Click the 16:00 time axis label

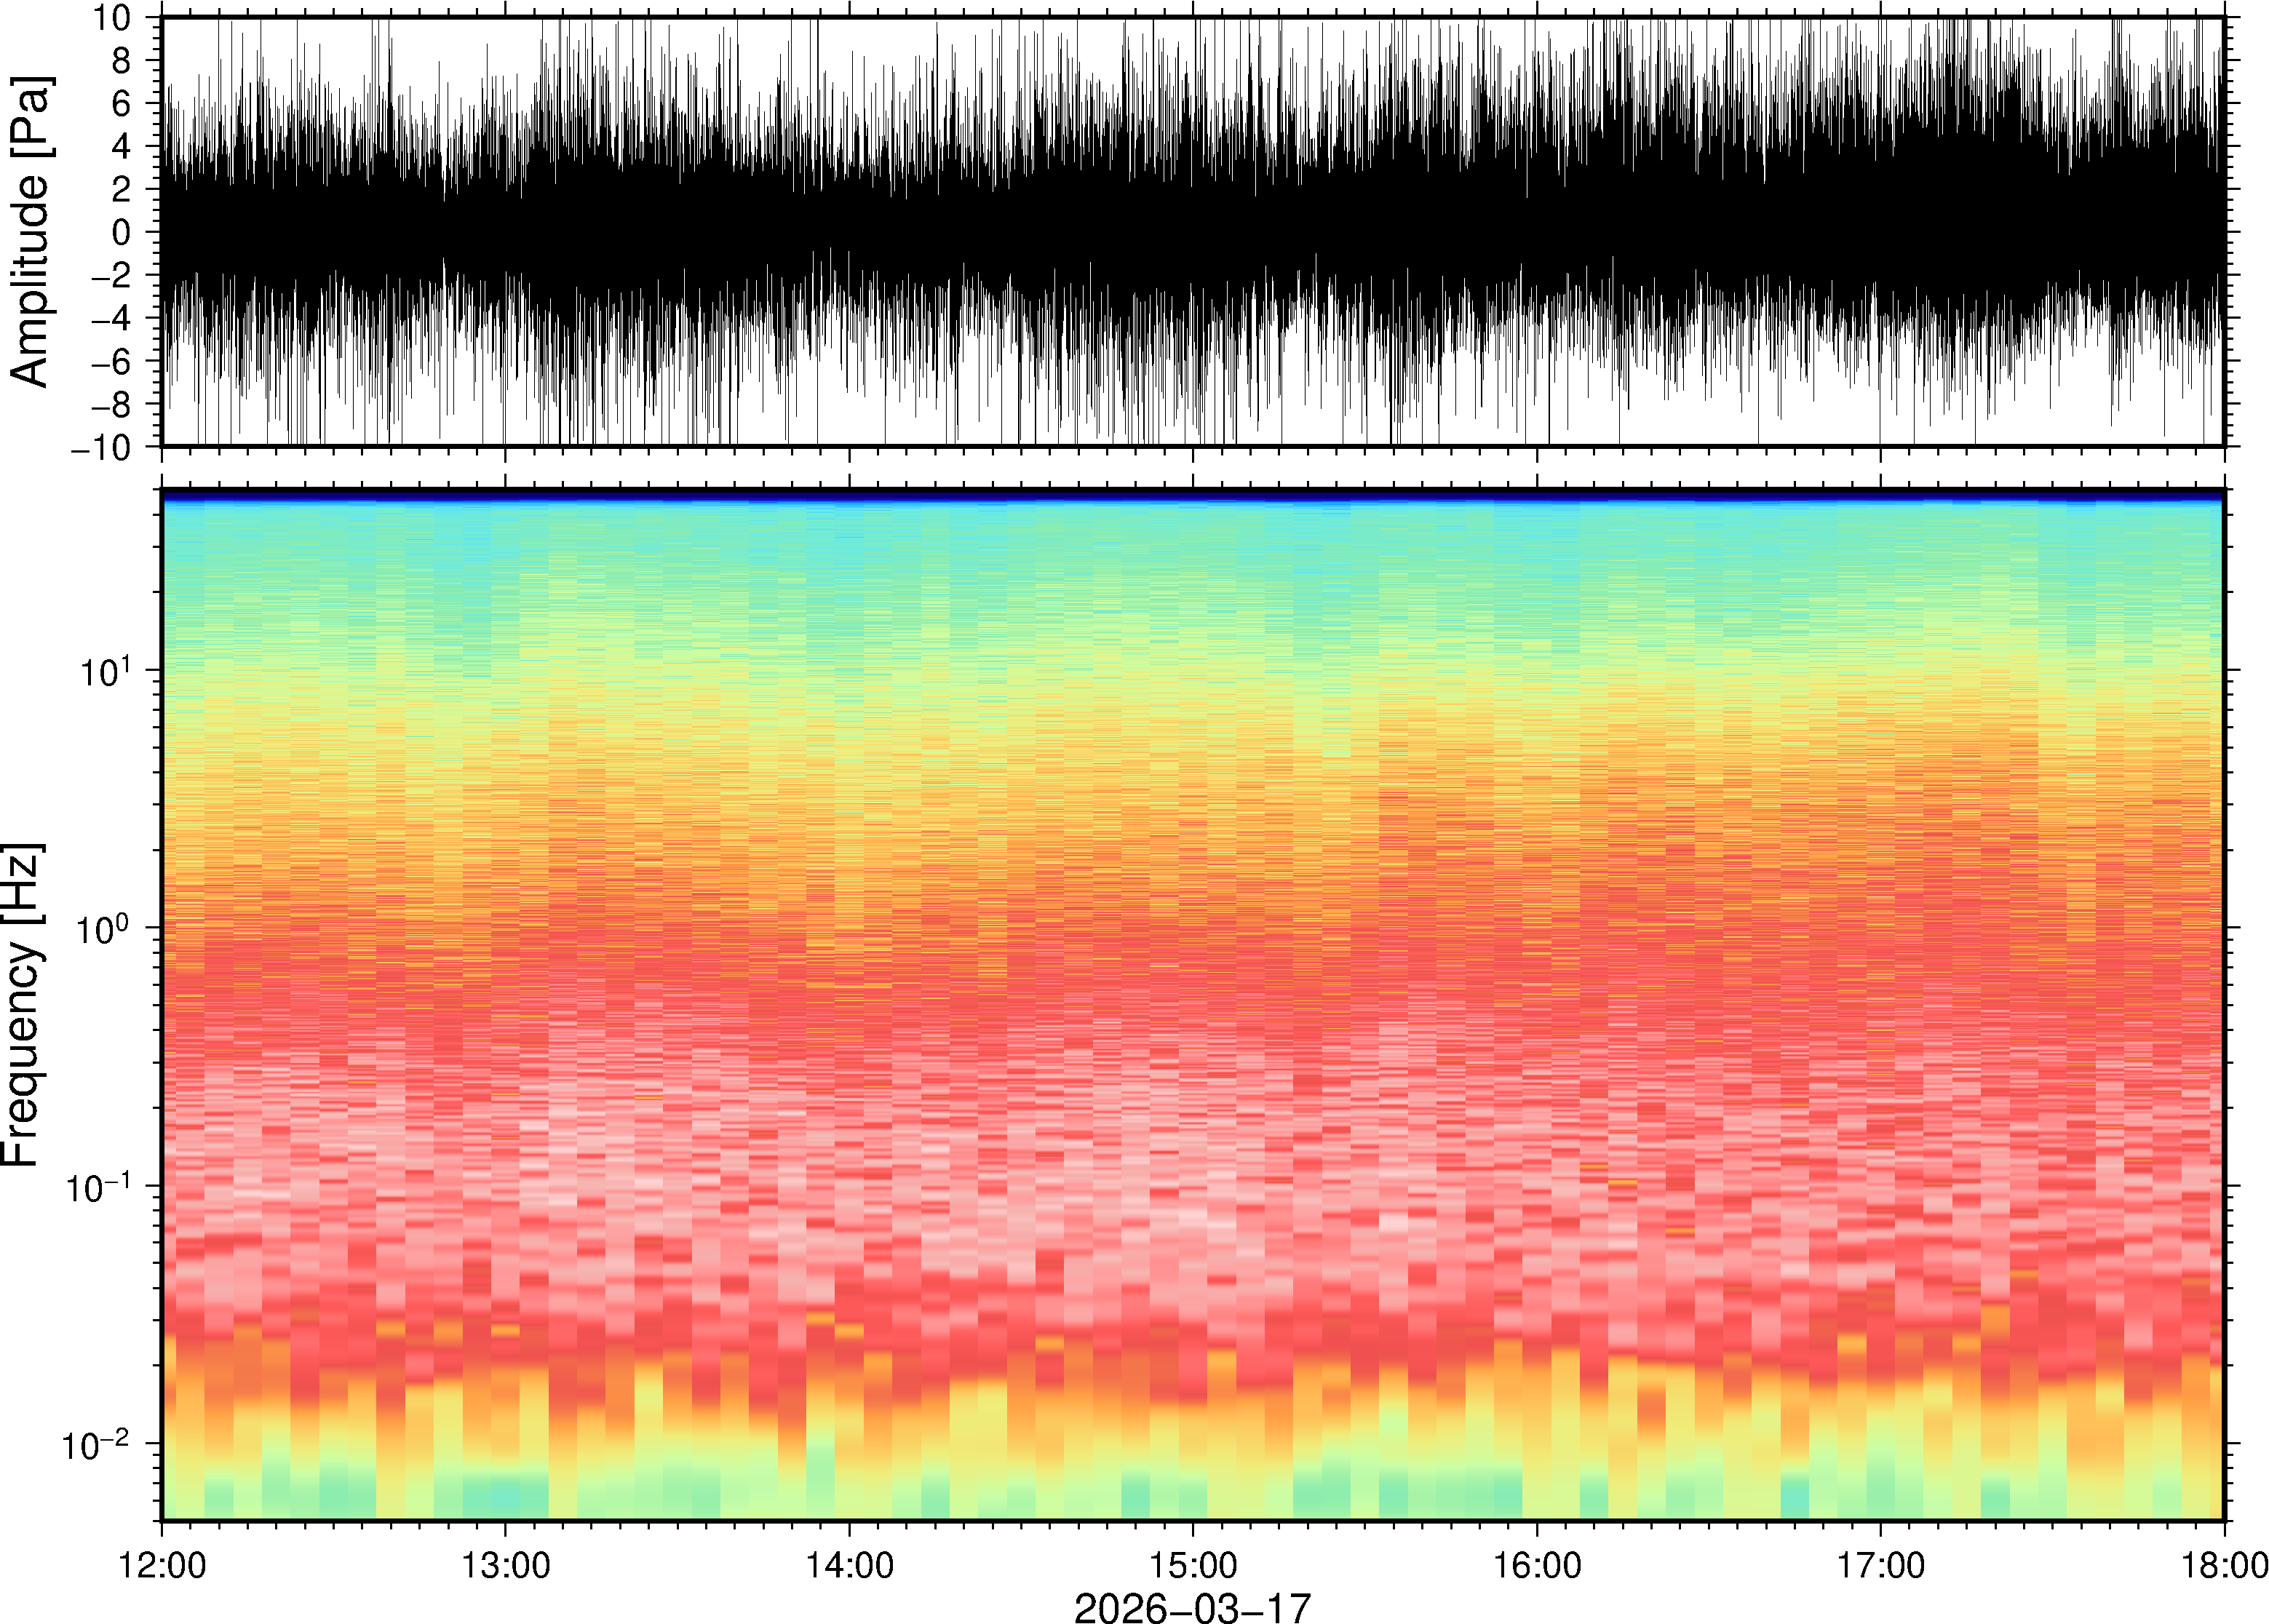[x=1537, y=1564]
